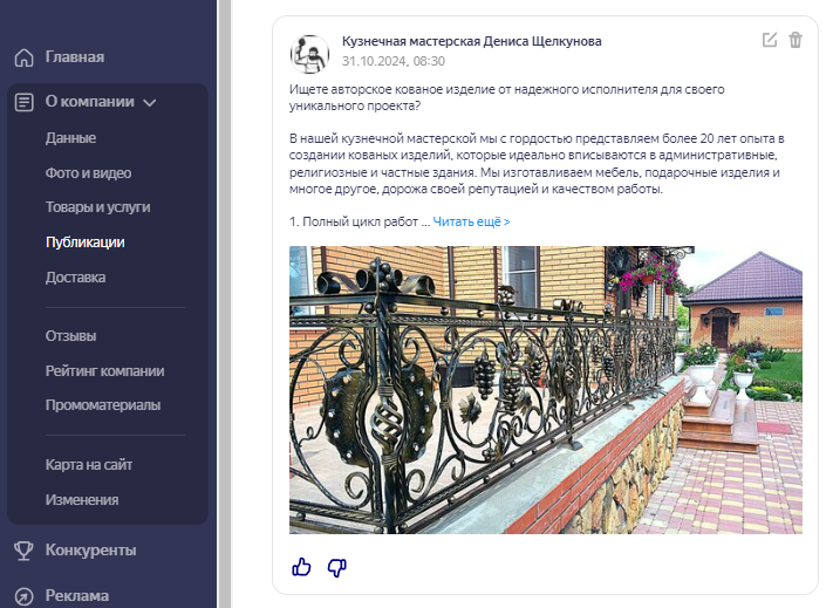Click the document icon beside О компании
The height and width of the screenshot is (608, 834).
point(24,102)
